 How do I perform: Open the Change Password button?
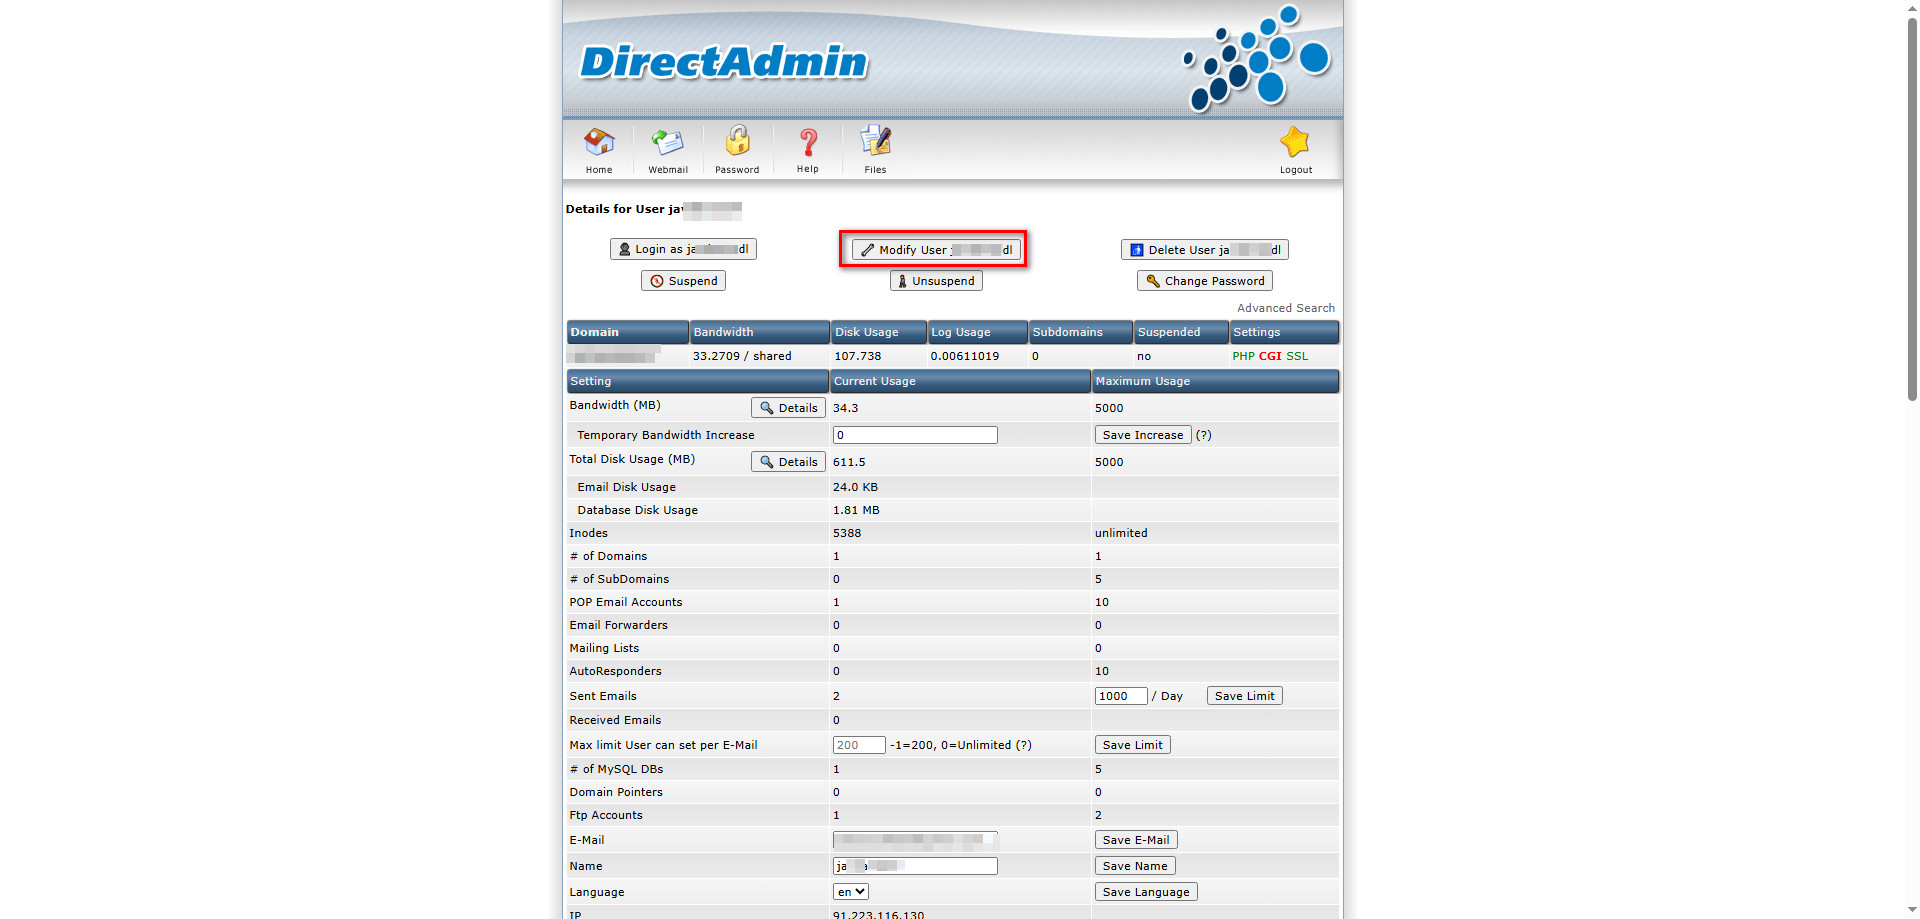tap(1204, 281)
